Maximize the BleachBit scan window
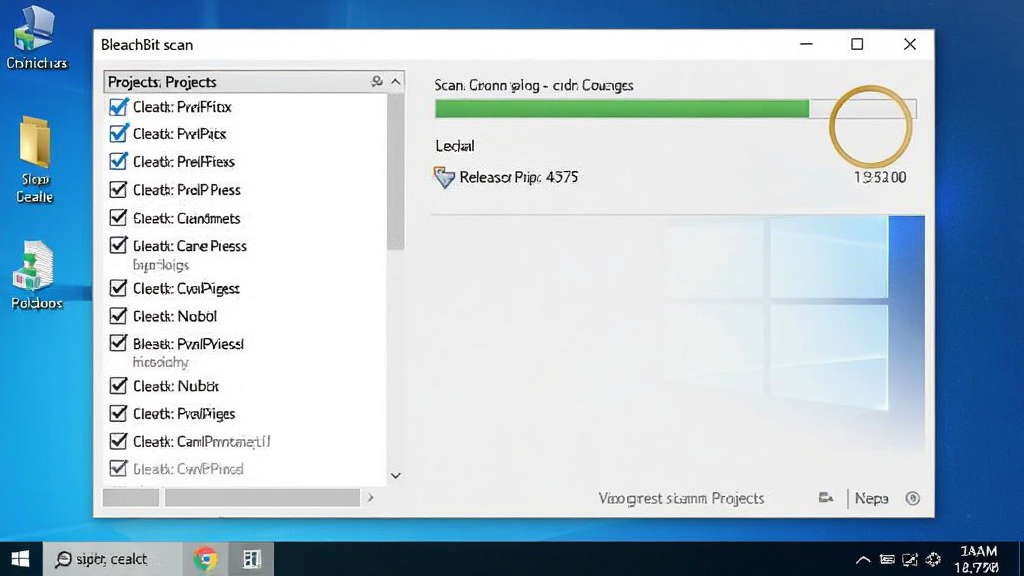Image resolution: width=1024 pixels, height=576 pixels. coord(857,44)
